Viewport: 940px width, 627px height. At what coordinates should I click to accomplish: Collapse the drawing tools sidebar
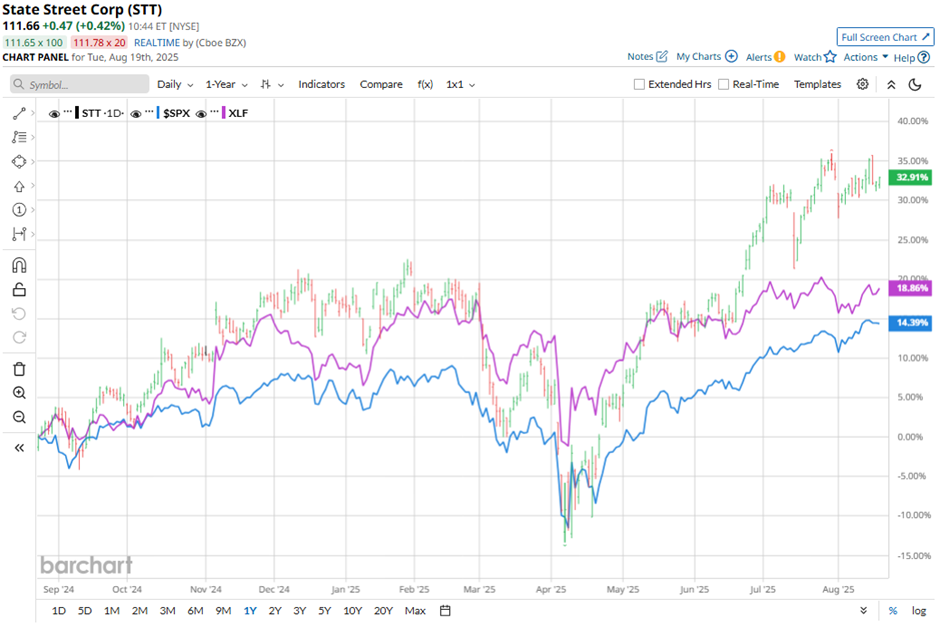pyautogui.click(x=19, y=448)
